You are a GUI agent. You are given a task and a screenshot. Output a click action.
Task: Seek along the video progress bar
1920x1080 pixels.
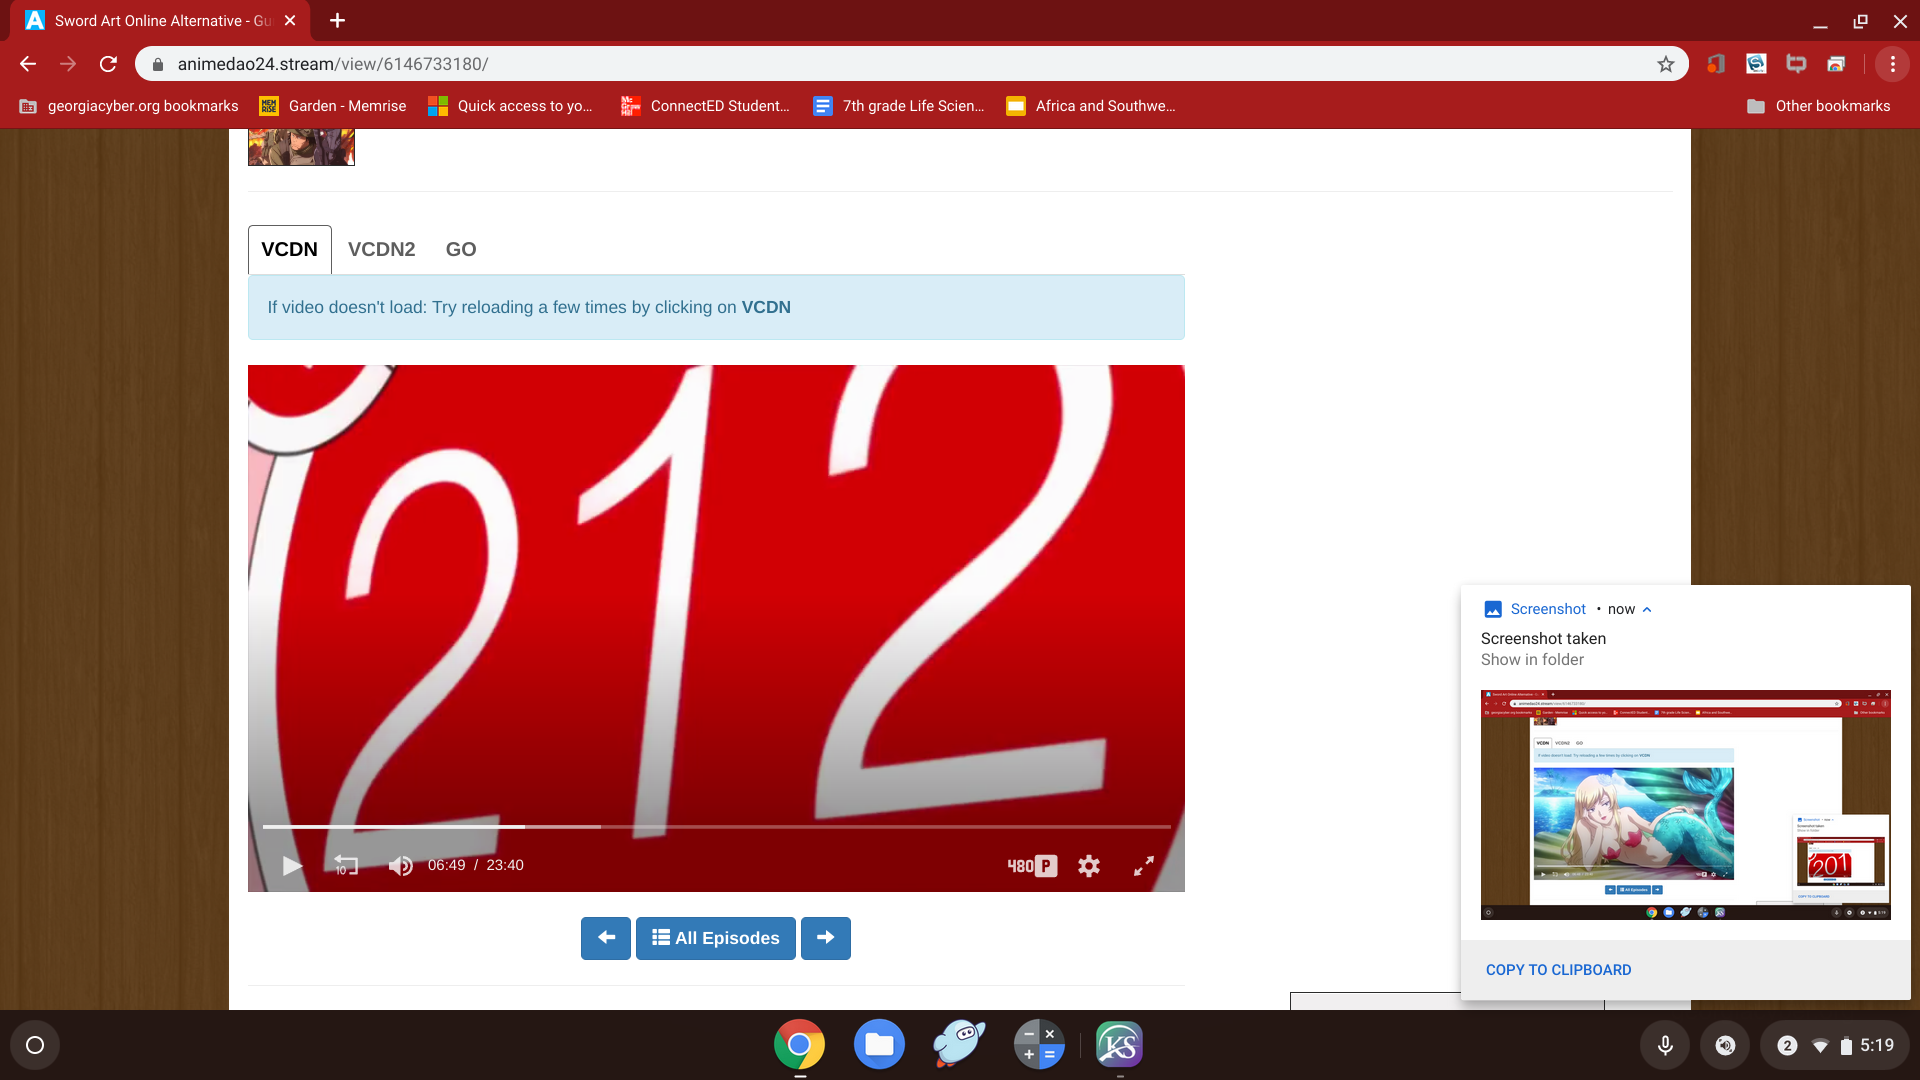pyautogui.click(x=716, y=827)
